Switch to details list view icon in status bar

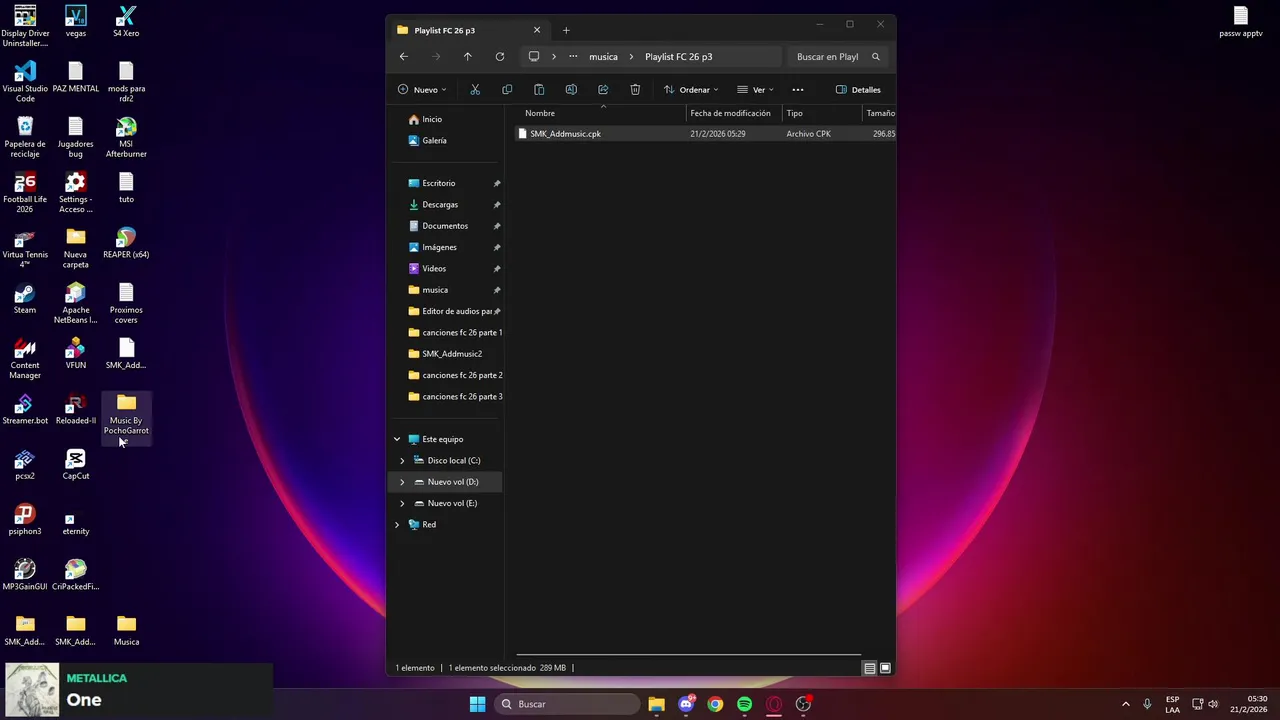pyautogui.click(x=870, y=668)
